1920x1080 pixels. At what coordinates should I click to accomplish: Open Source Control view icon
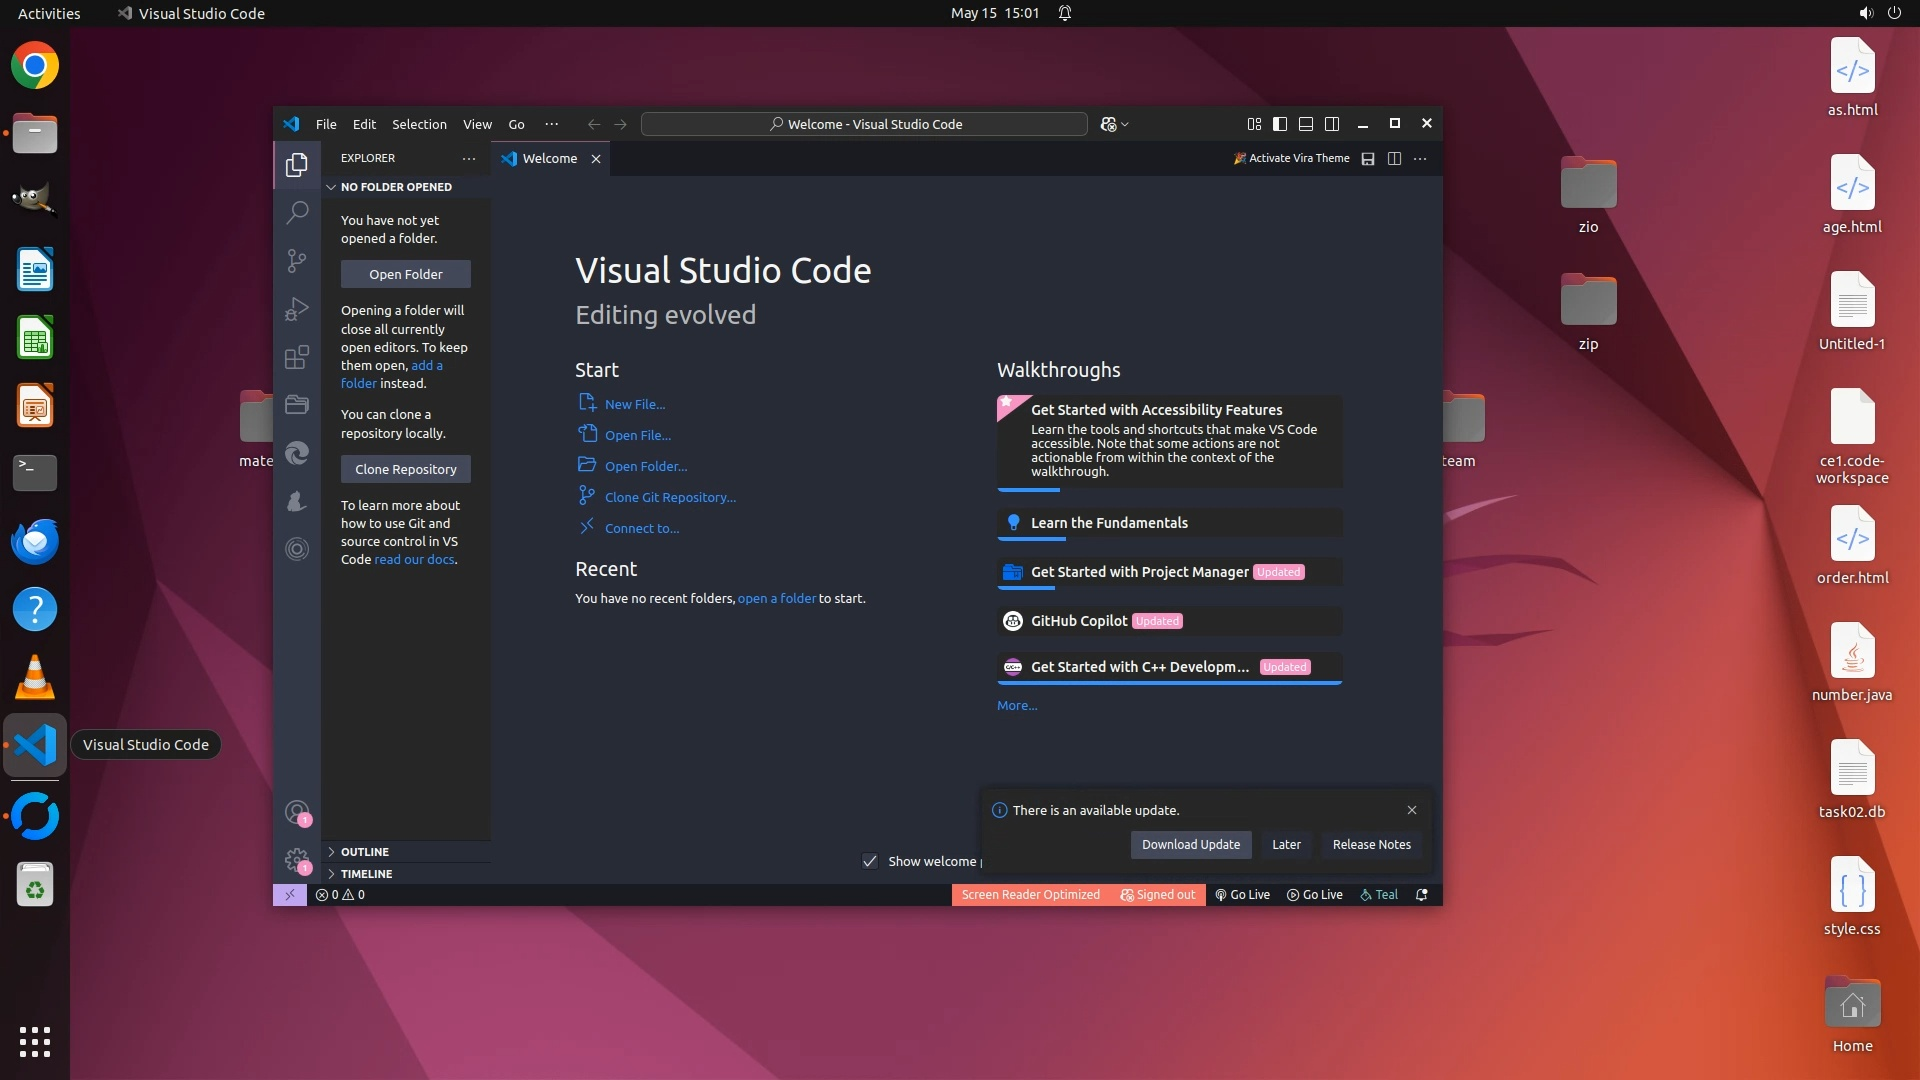[x=297, y=261]
